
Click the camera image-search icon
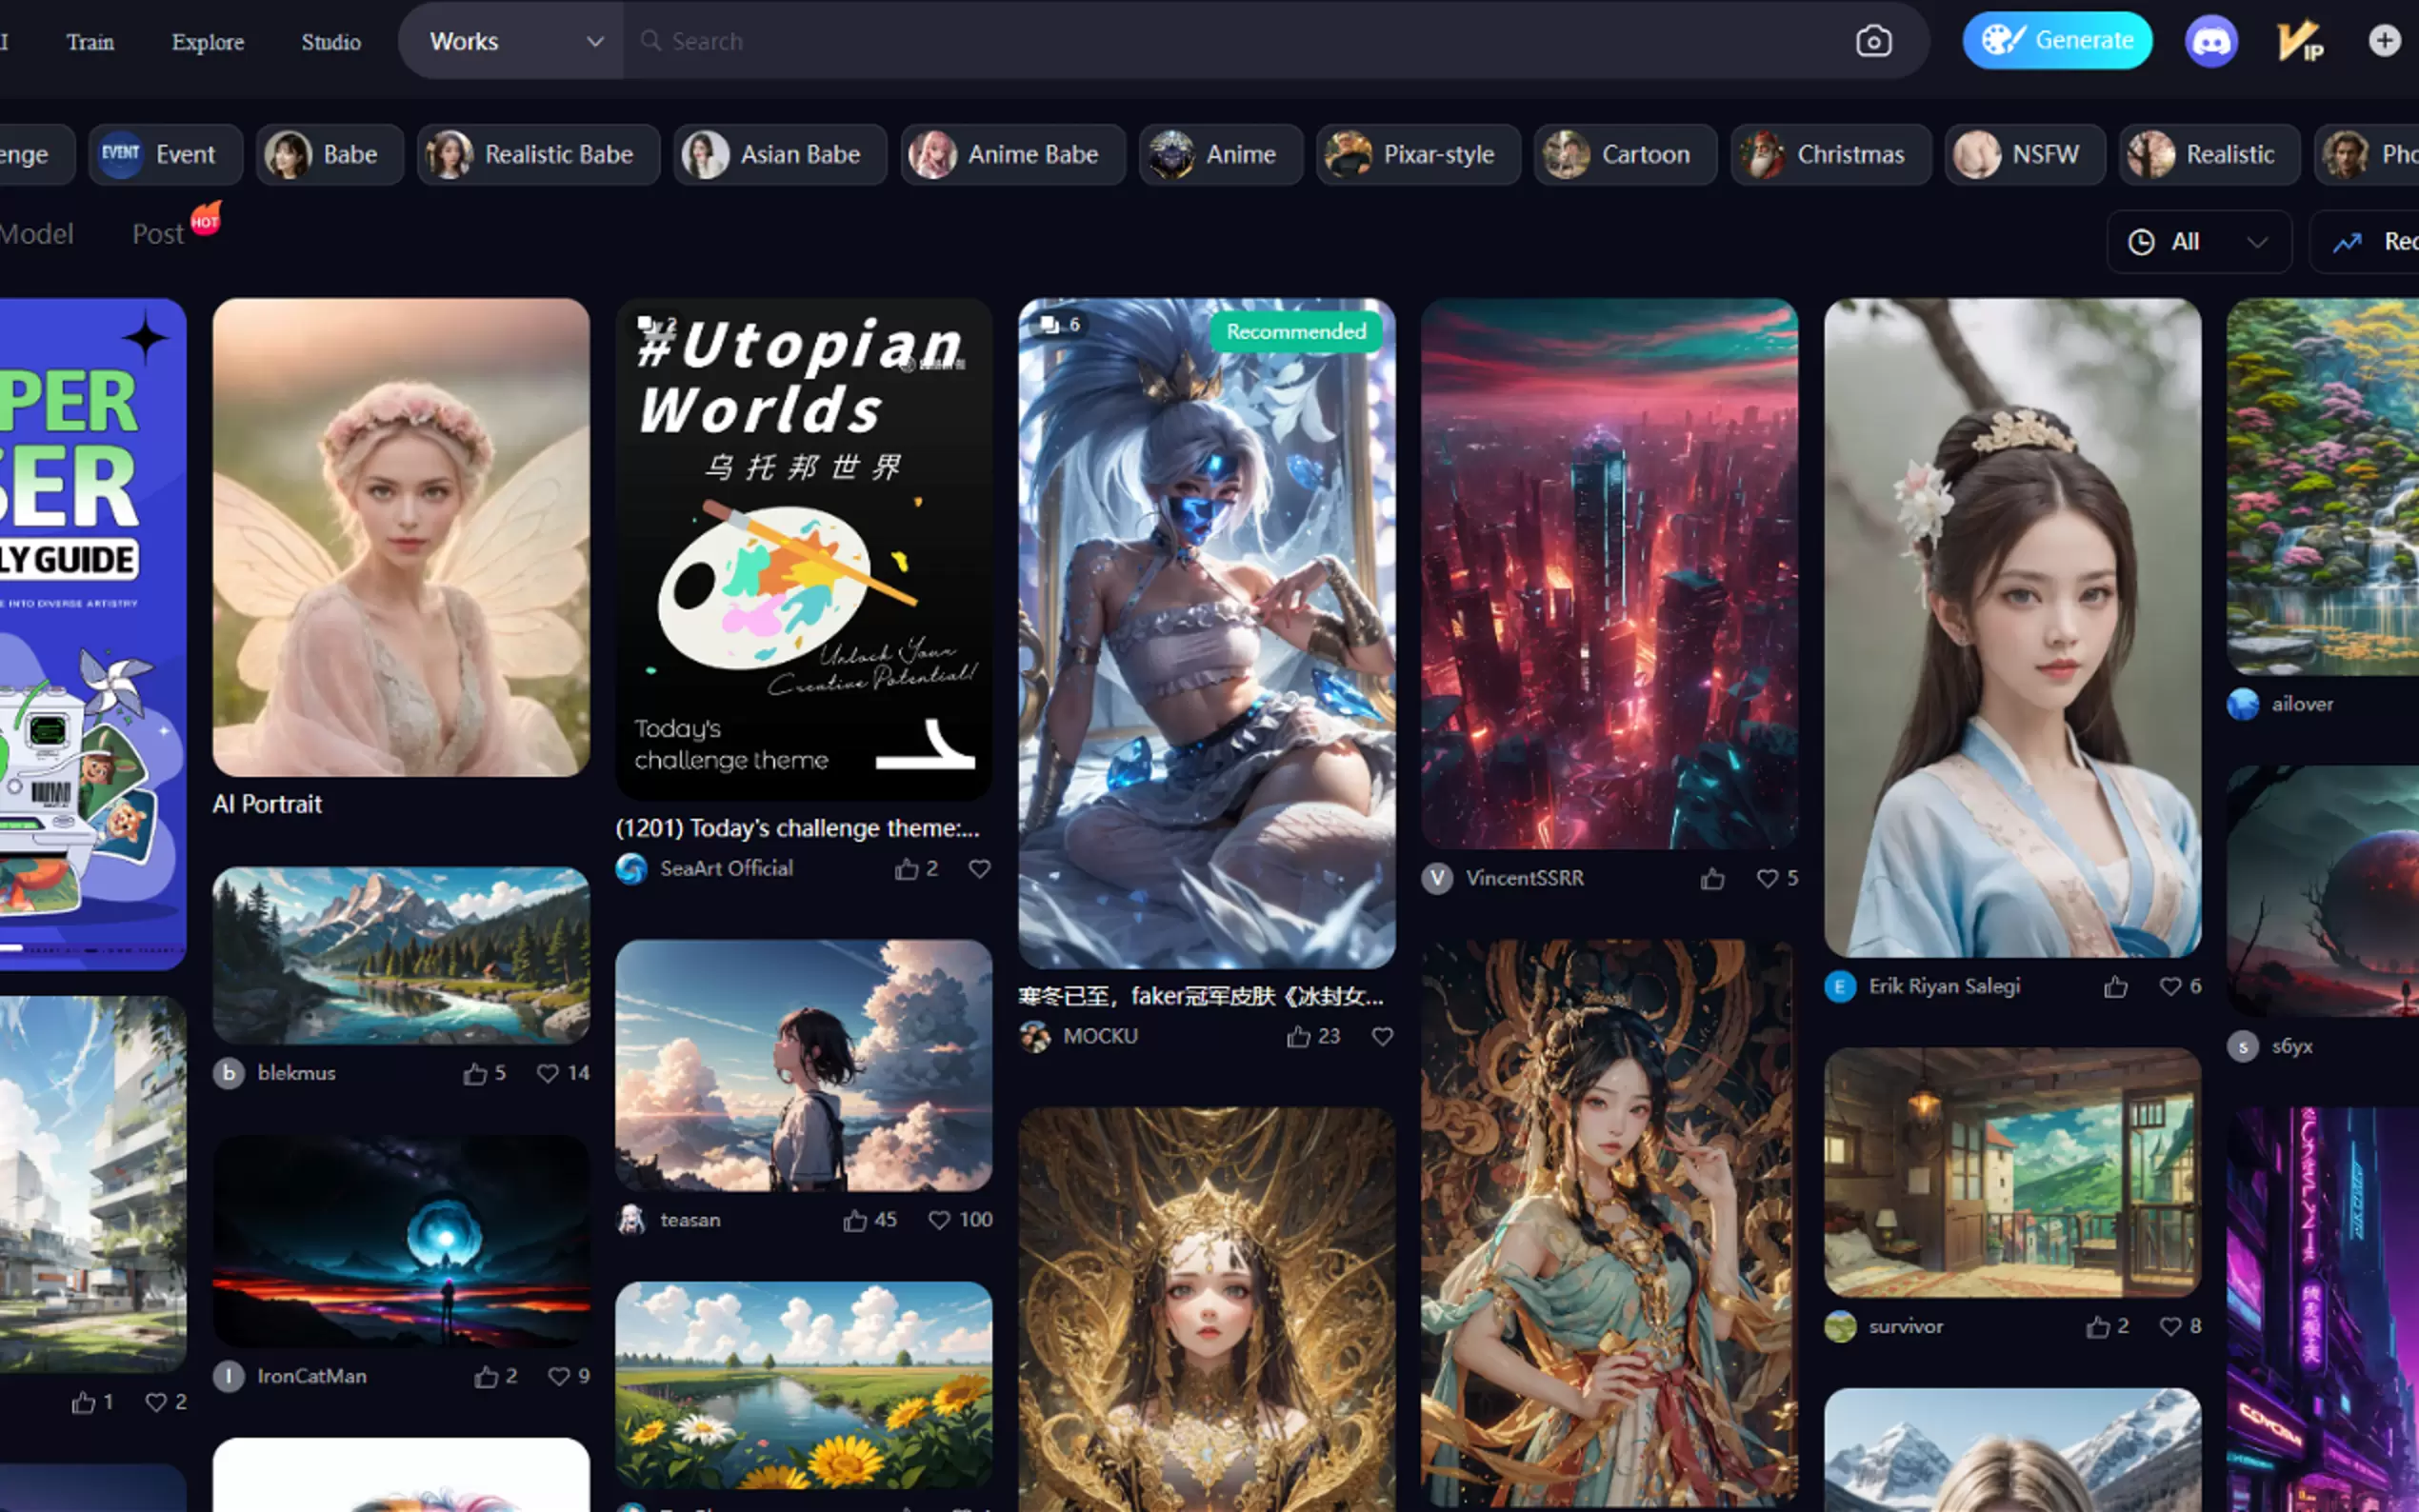coord(1873,41)
